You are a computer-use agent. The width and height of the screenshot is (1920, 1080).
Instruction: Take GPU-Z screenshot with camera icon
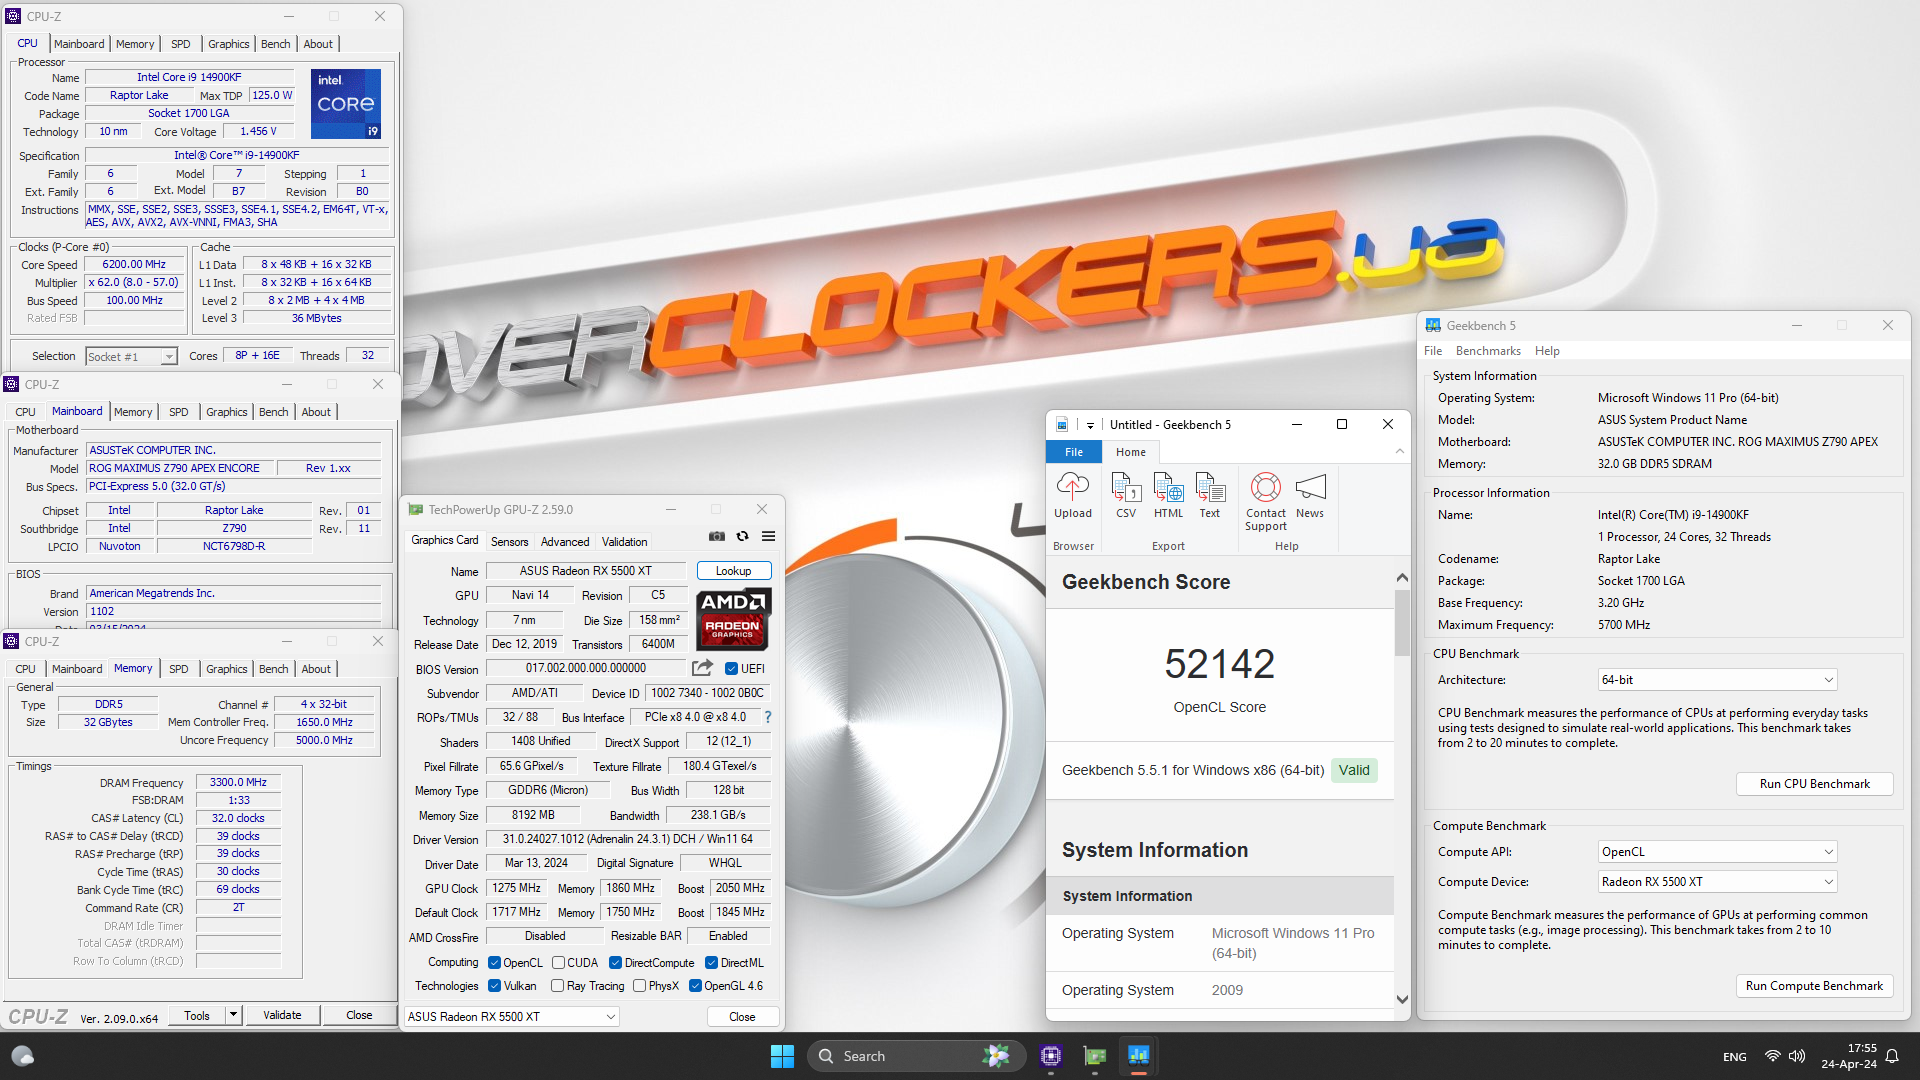coord(717,537)
